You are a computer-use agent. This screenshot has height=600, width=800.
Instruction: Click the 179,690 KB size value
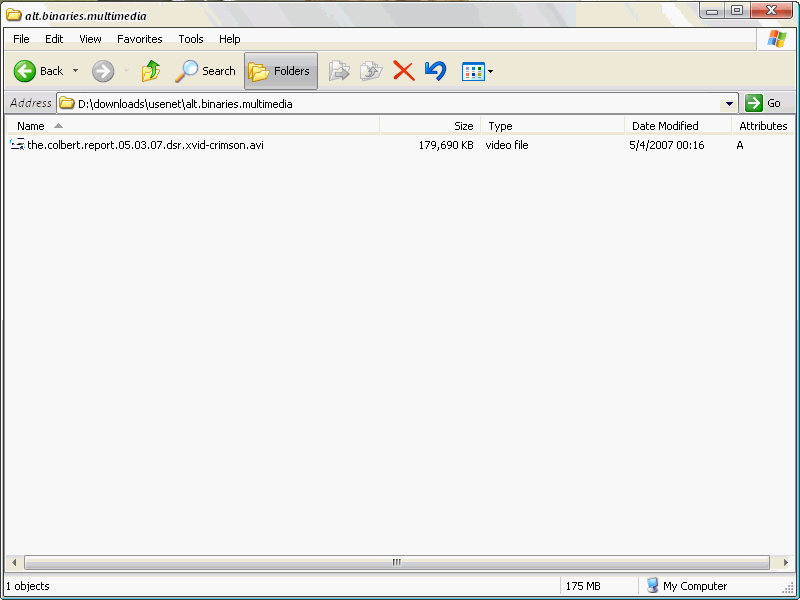pos(446,145)
